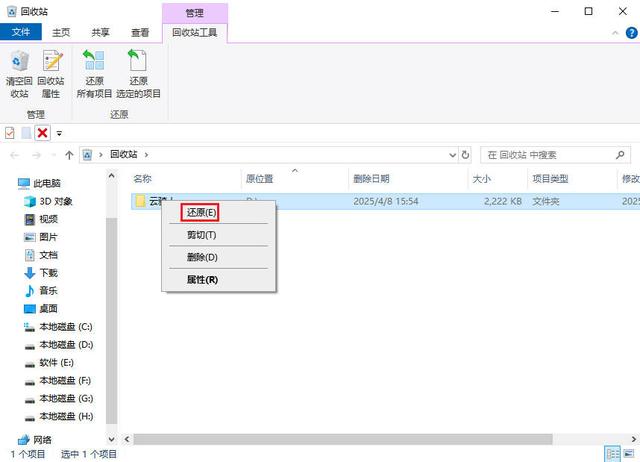Viewport: 640px width, 462px height.
Task: Open the 文件 menu tab
Action: point(21,32)
